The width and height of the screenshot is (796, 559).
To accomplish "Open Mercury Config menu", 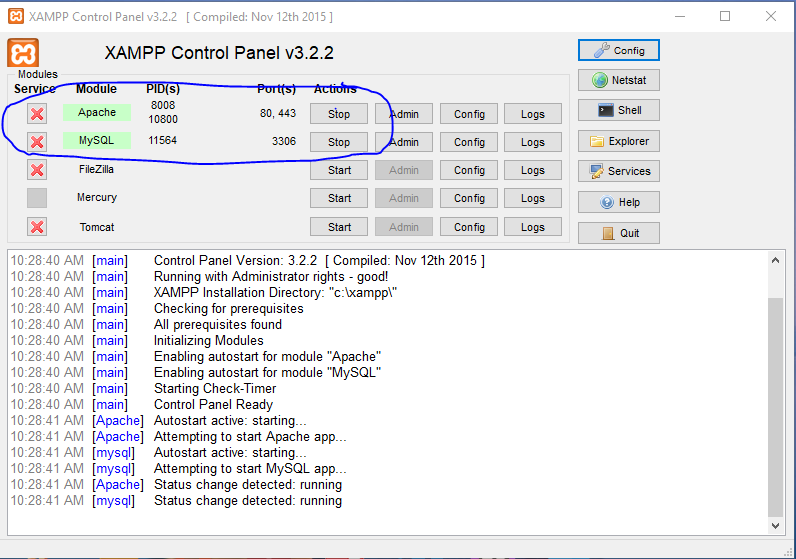I will point(469,198).
